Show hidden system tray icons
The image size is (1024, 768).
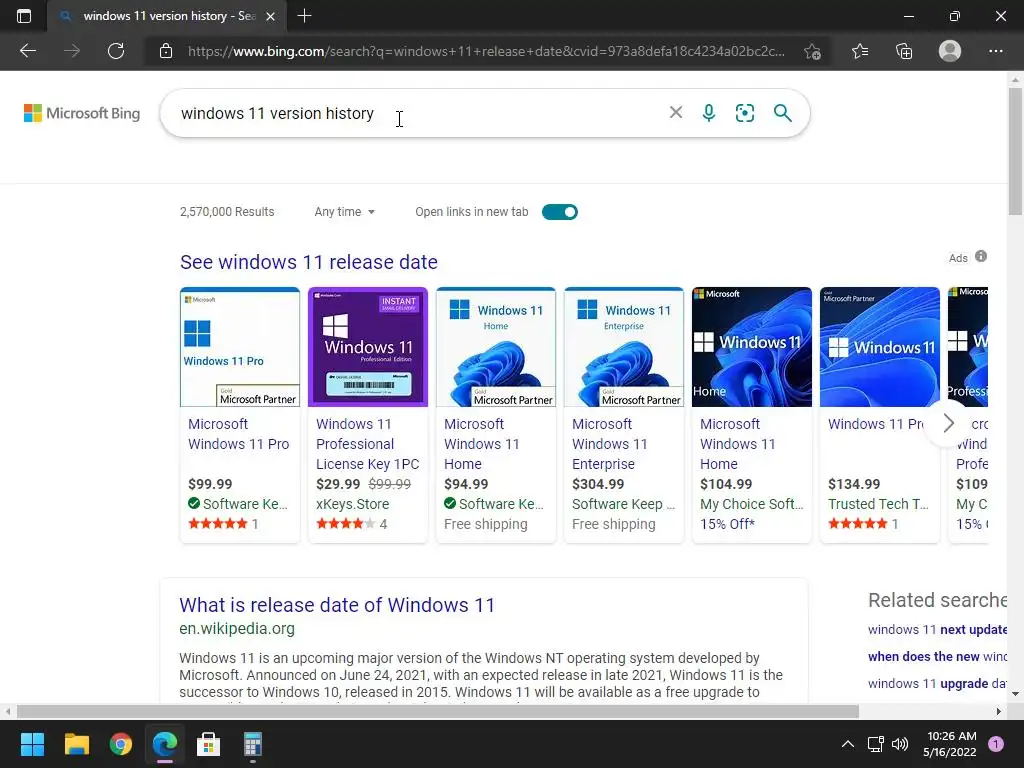848,744
